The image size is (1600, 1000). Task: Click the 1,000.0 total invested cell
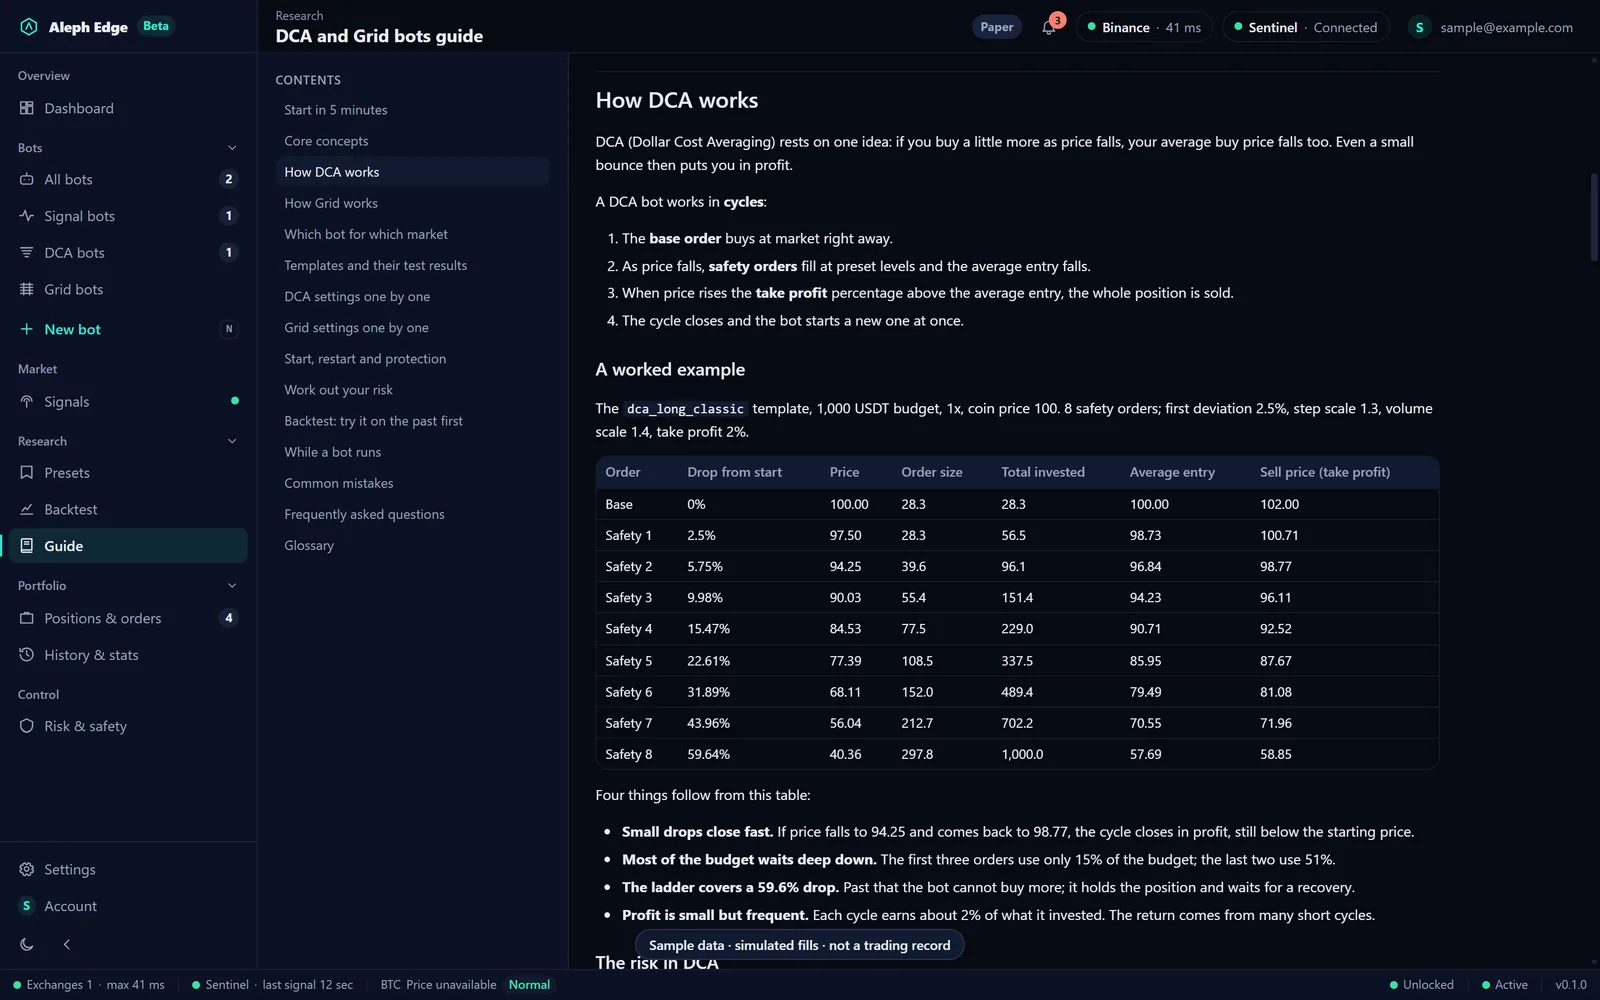coord(1022,754)
